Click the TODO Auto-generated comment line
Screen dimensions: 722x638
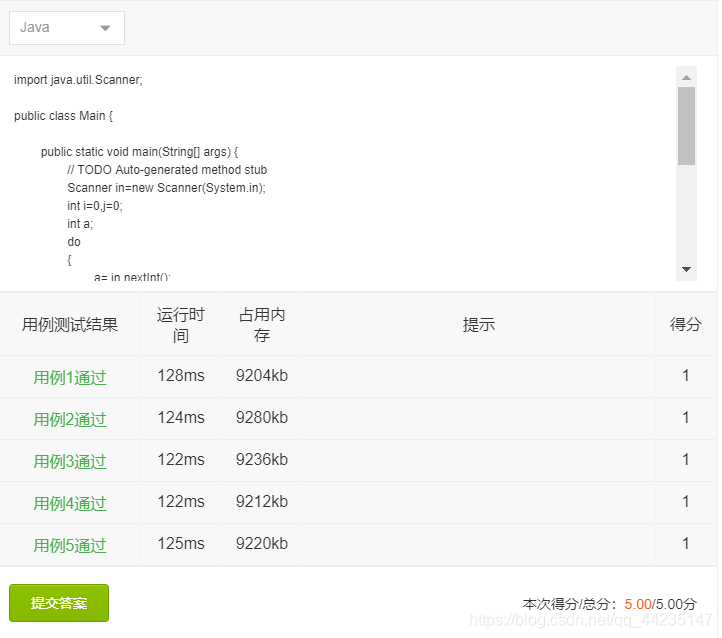(x=167, y=170)
